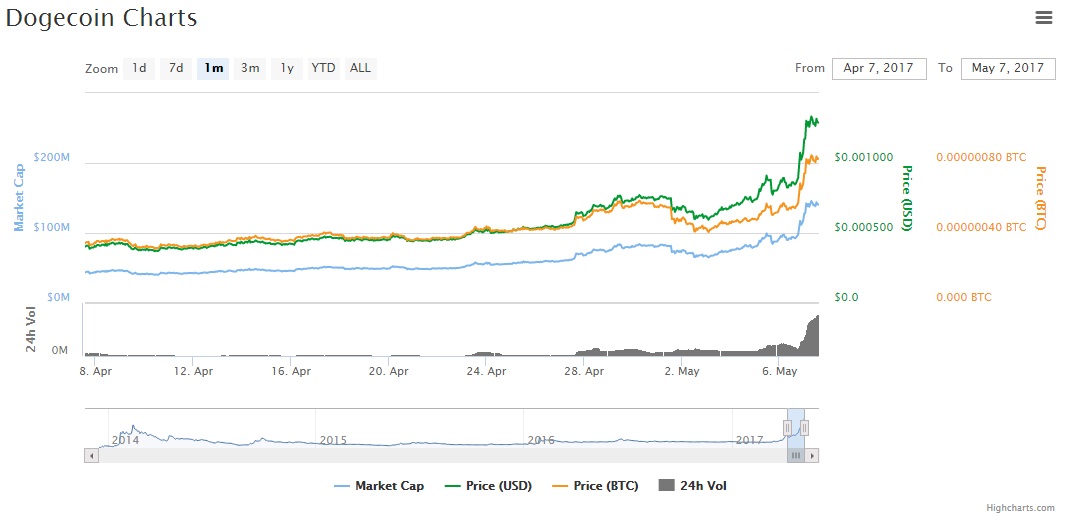Screen dimensions: 1077x524
Task: Set zoom range to 1d
Action: 139,68
